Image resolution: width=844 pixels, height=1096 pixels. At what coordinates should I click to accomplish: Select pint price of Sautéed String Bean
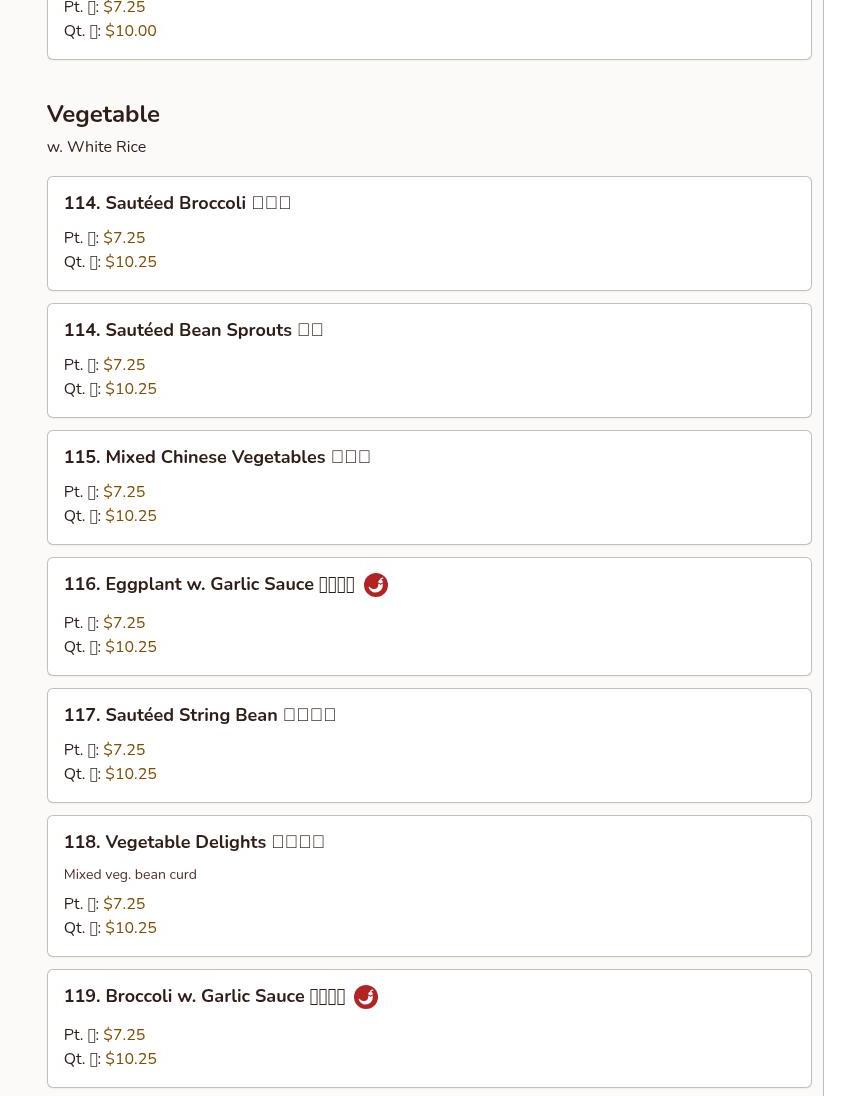(124, 750)
